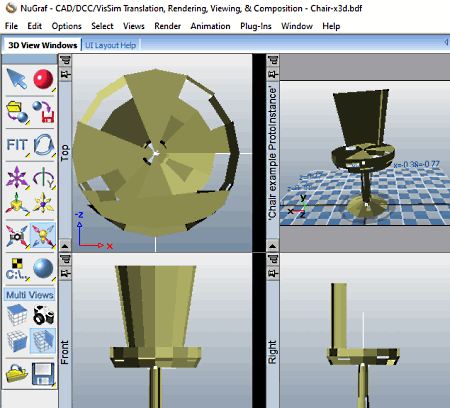Open the Select menu
450x408 pixels.
pos(102,26)
